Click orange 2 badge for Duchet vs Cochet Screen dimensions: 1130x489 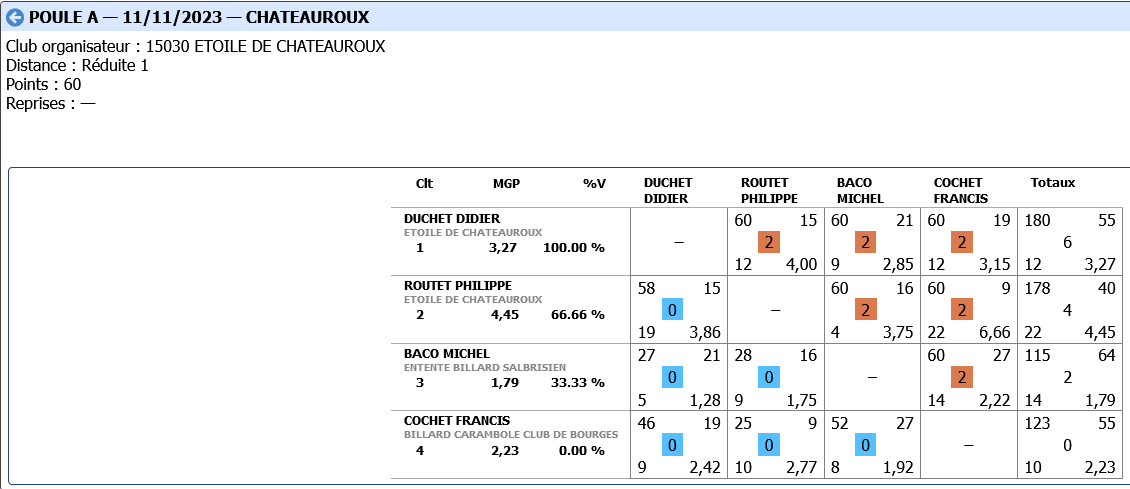click(x=962, y=243)
